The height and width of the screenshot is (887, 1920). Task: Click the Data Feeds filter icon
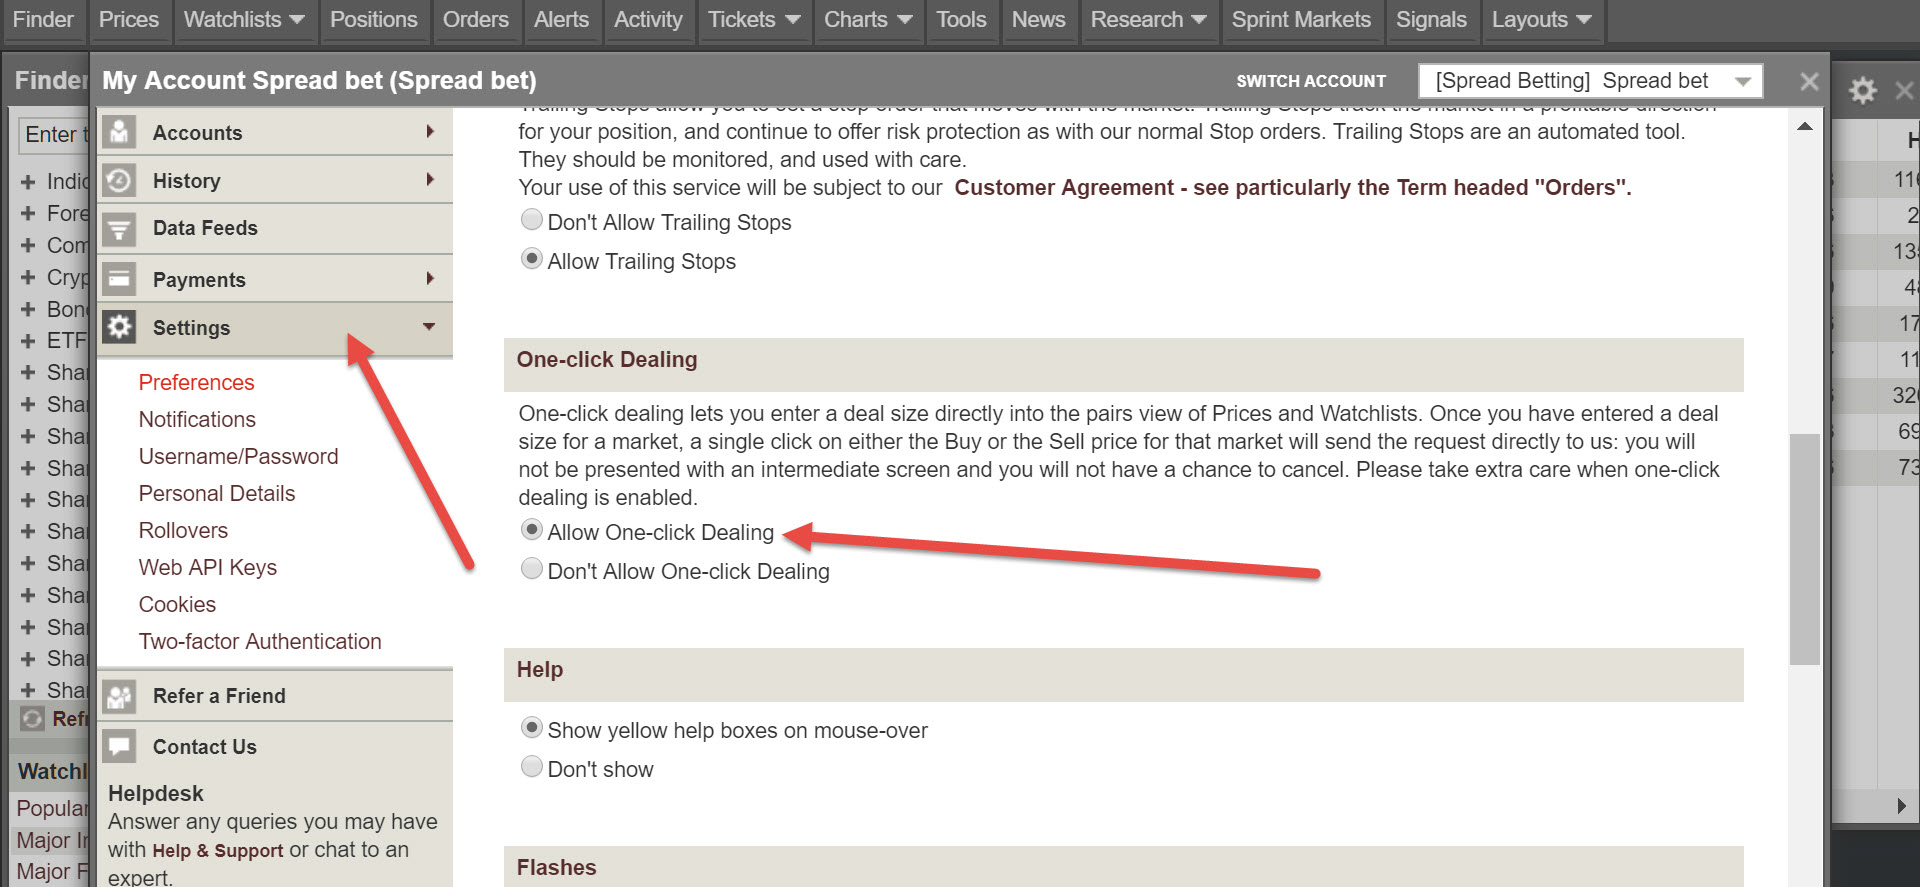tap(120, 228)
